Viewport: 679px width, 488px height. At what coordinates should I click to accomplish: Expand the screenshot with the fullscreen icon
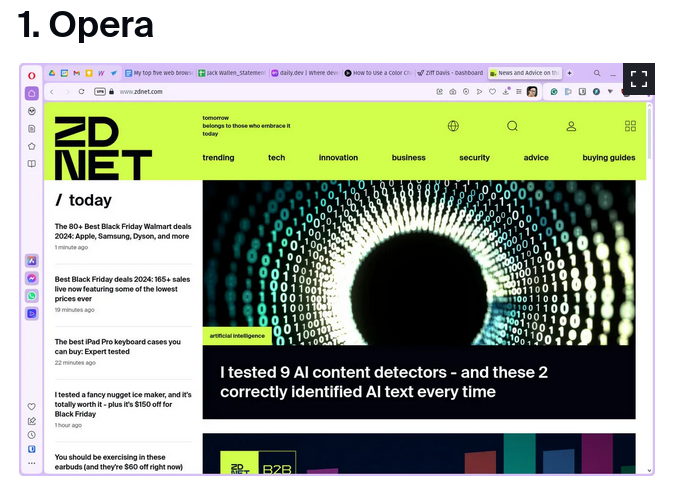(639, 79)
